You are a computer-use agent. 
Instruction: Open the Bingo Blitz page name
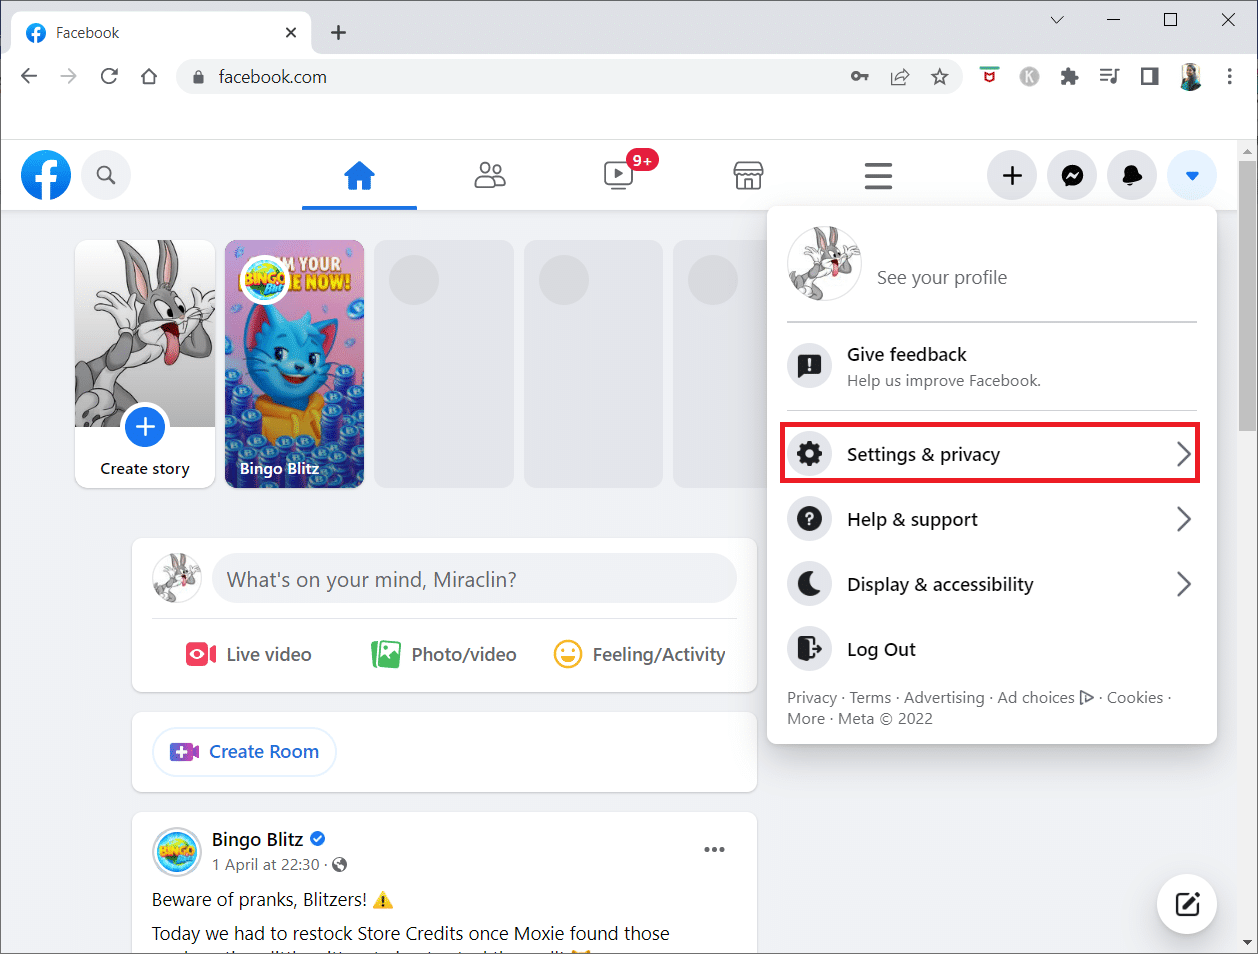coord(257,839)
